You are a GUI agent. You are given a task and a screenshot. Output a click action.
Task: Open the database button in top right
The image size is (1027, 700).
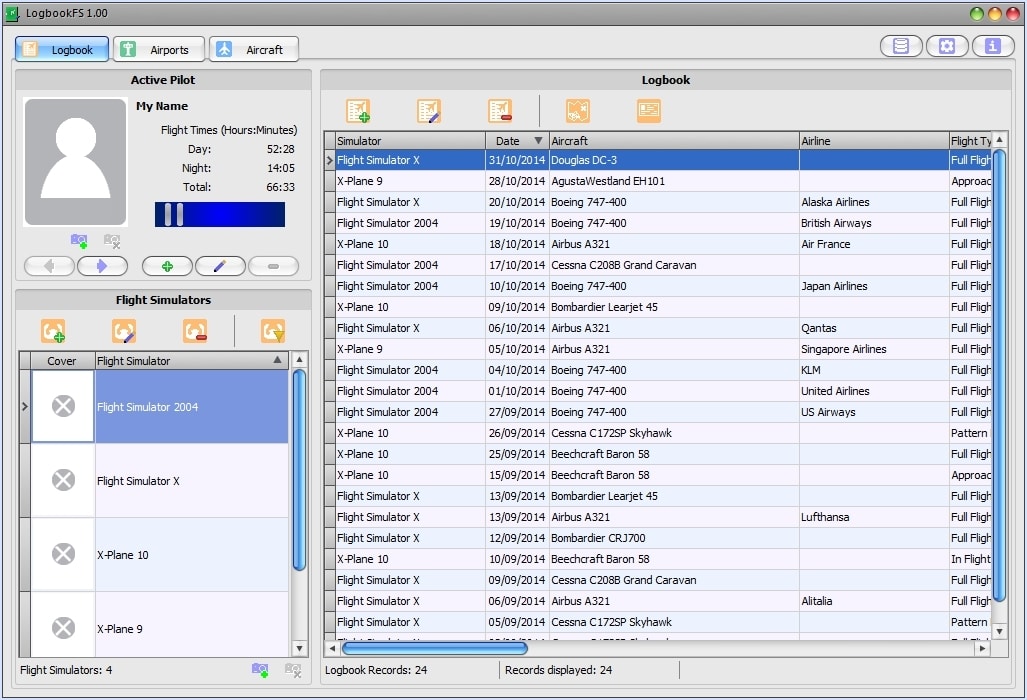(901, 46)
